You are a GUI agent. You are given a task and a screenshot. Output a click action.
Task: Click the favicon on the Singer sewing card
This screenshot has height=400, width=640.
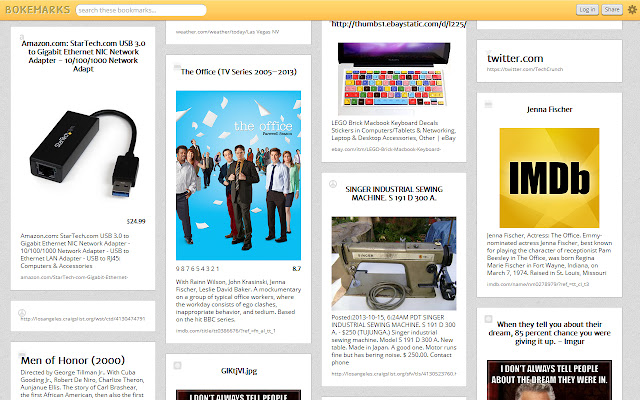[333, 184]
